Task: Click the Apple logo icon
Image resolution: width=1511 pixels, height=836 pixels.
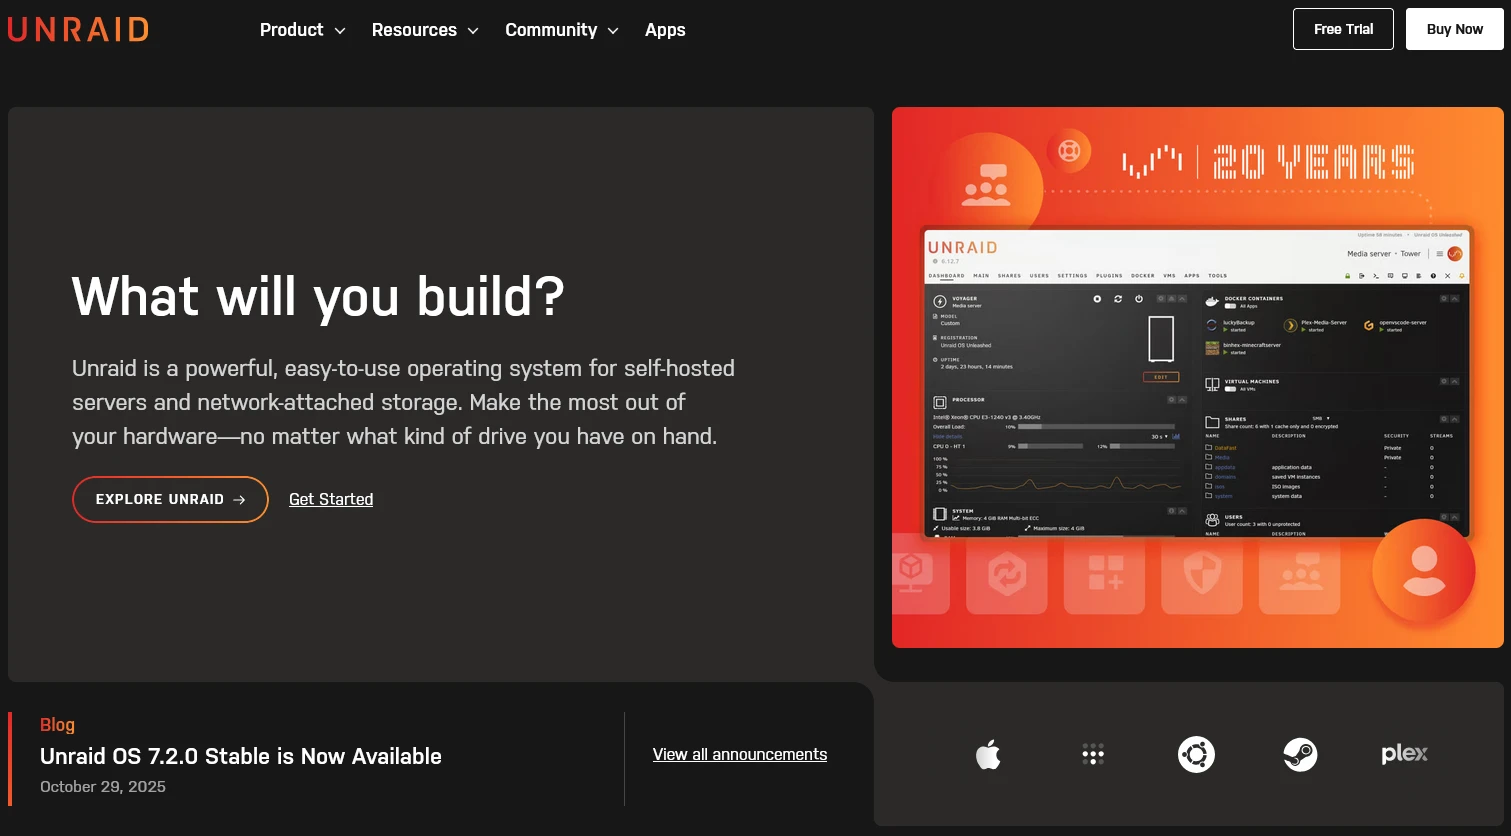Action: pos(988,755)
